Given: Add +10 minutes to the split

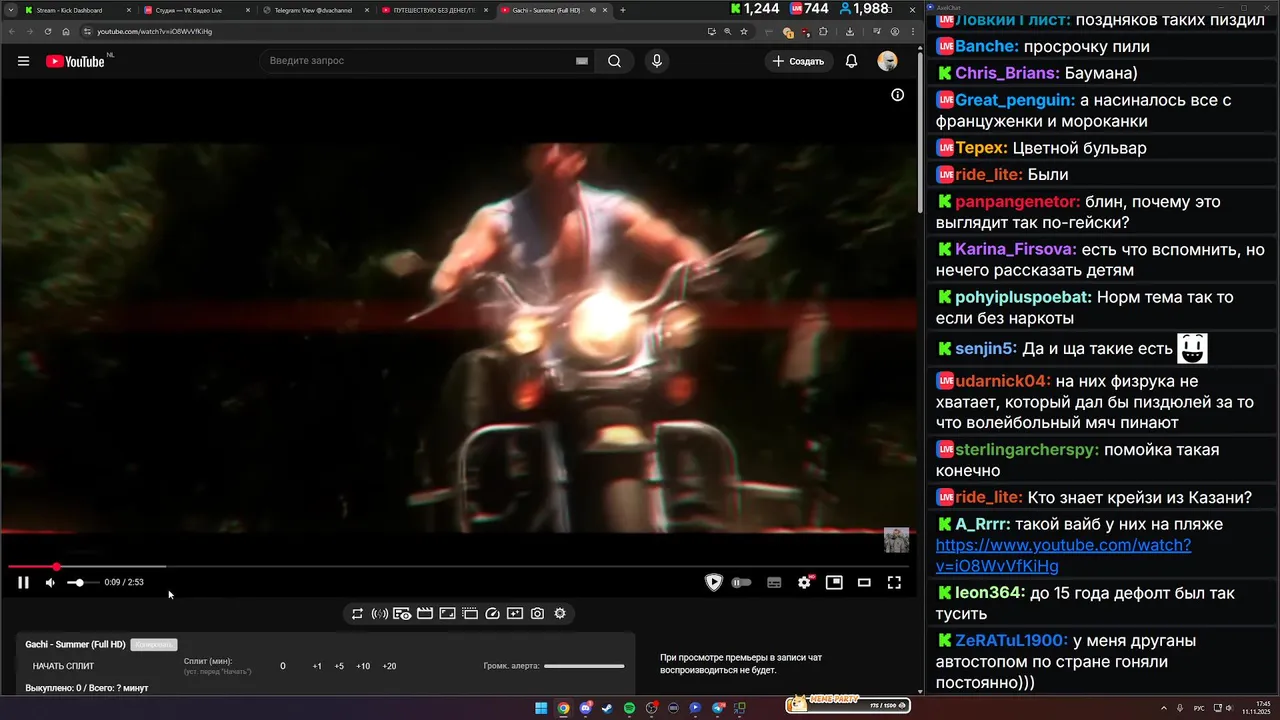Looking at the screenshot, I should pos(363,666).
